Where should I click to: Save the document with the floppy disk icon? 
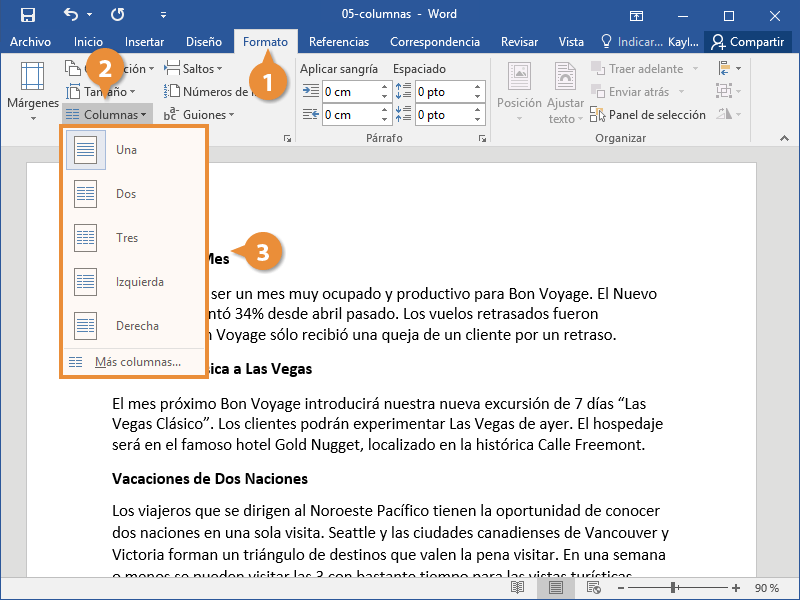tap(28, 15)
